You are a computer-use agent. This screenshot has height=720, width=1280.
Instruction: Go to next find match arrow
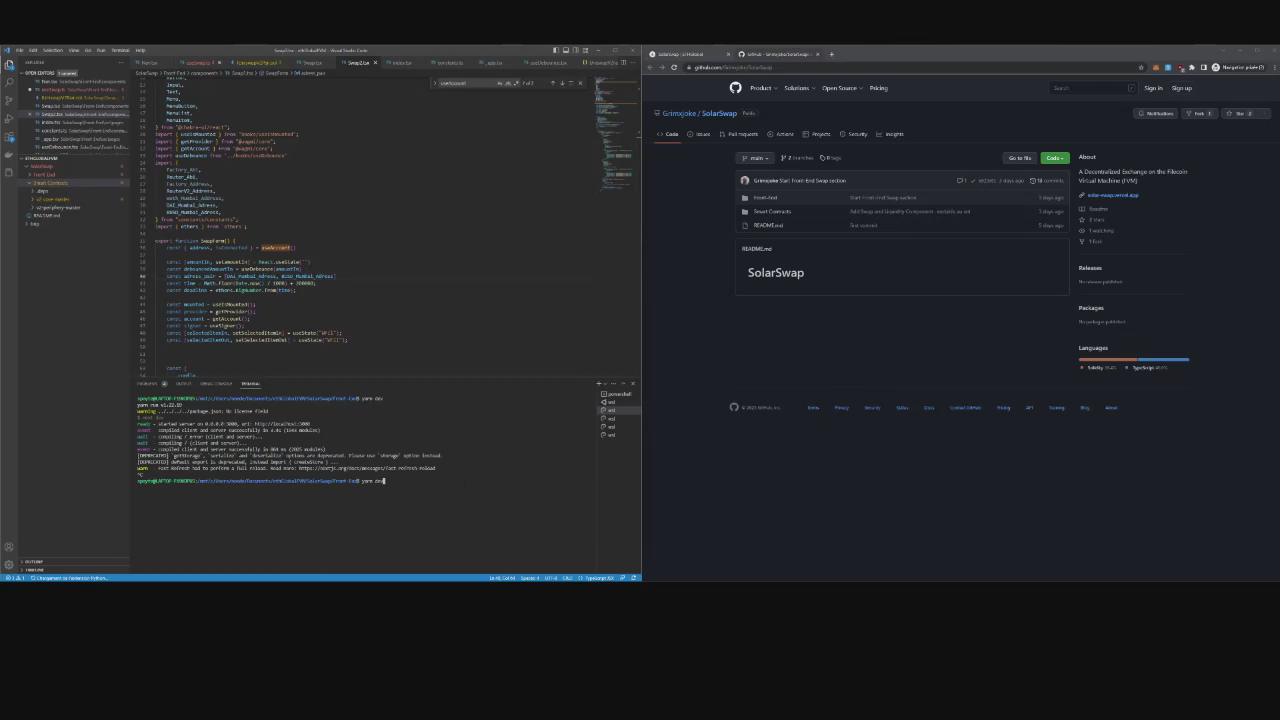tap(562, 83)
